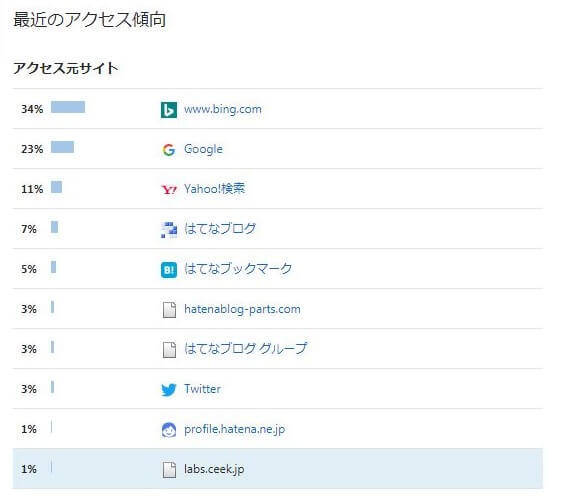This screenshot has height=496, width=566.
Task: Open the labs.ceek.jp link
Action: pos(214,469)
